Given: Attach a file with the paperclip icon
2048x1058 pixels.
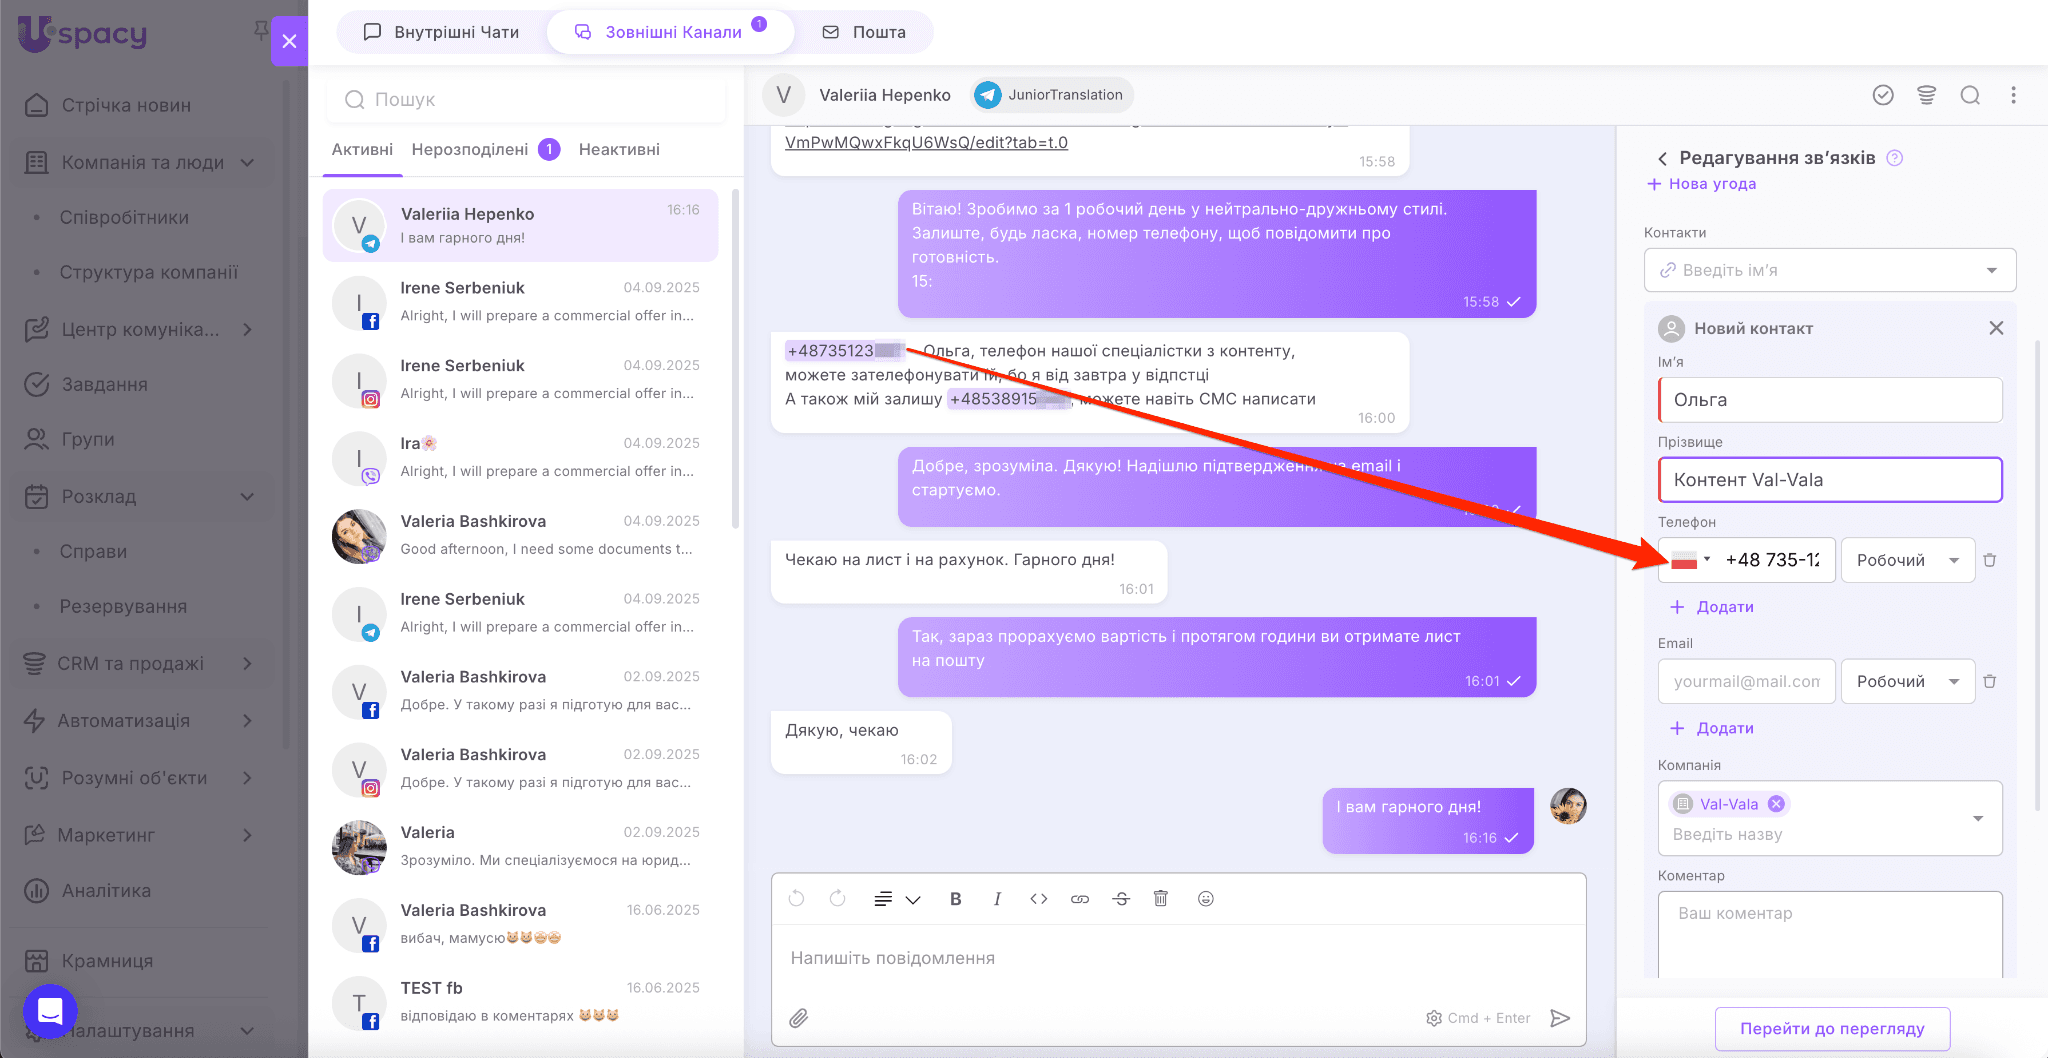Looking at the screenshot, I should coord(798,1018).
